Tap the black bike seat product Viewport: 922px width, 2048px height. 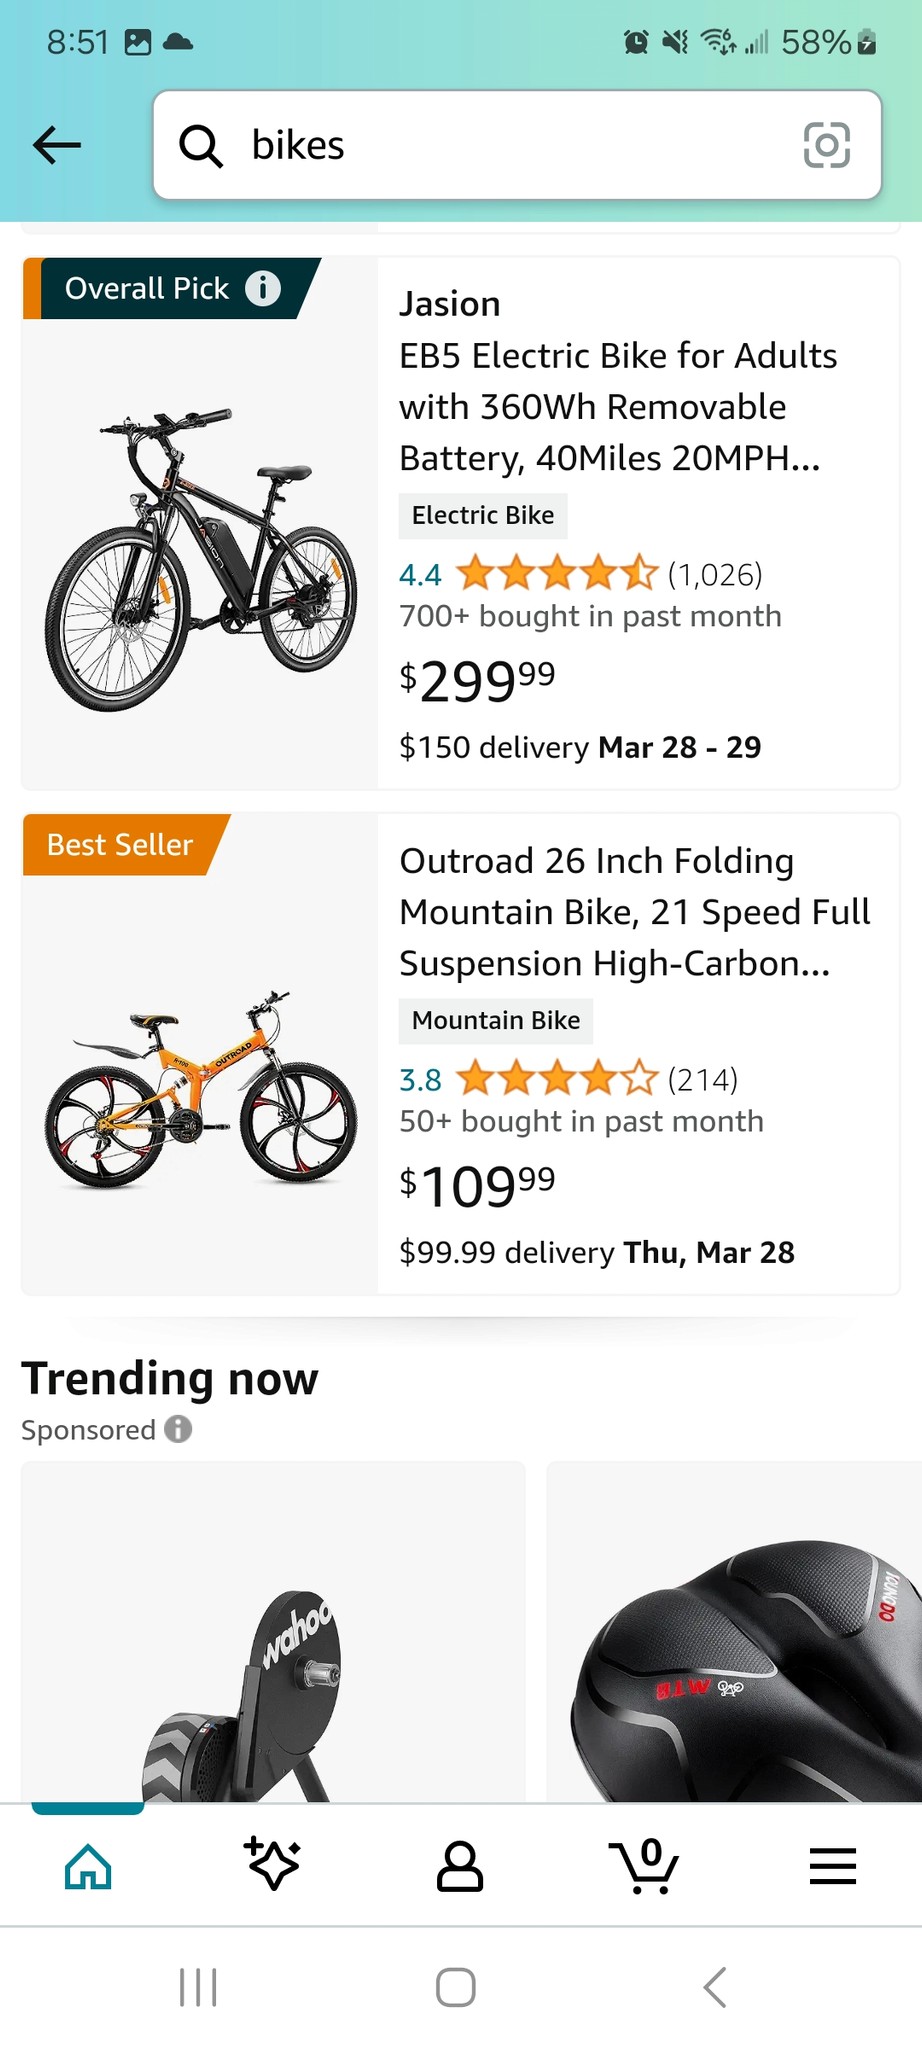[x=740, y=1660]
